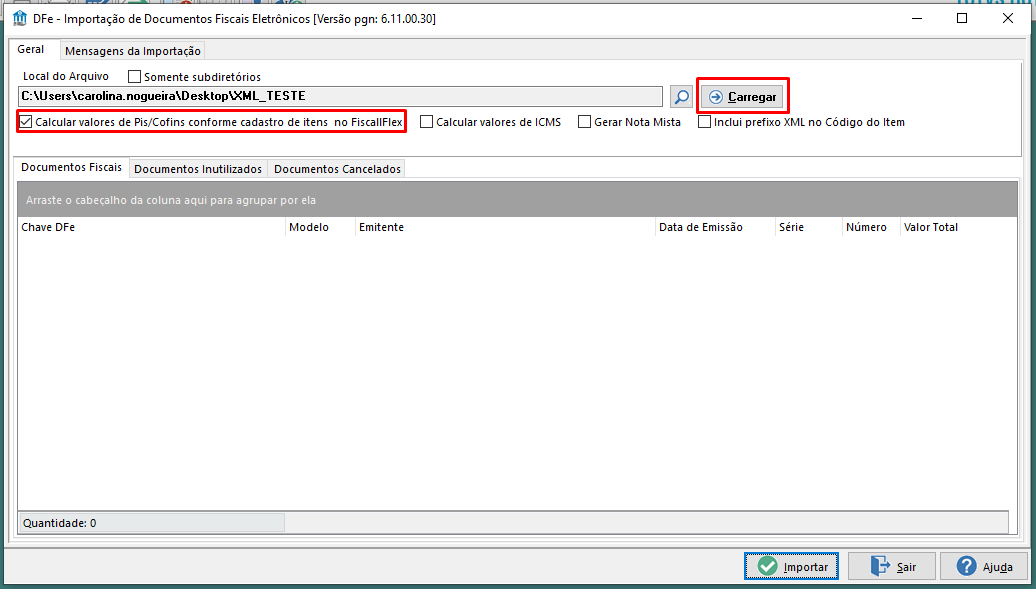Open Documentos Fiscais tab

71,167
